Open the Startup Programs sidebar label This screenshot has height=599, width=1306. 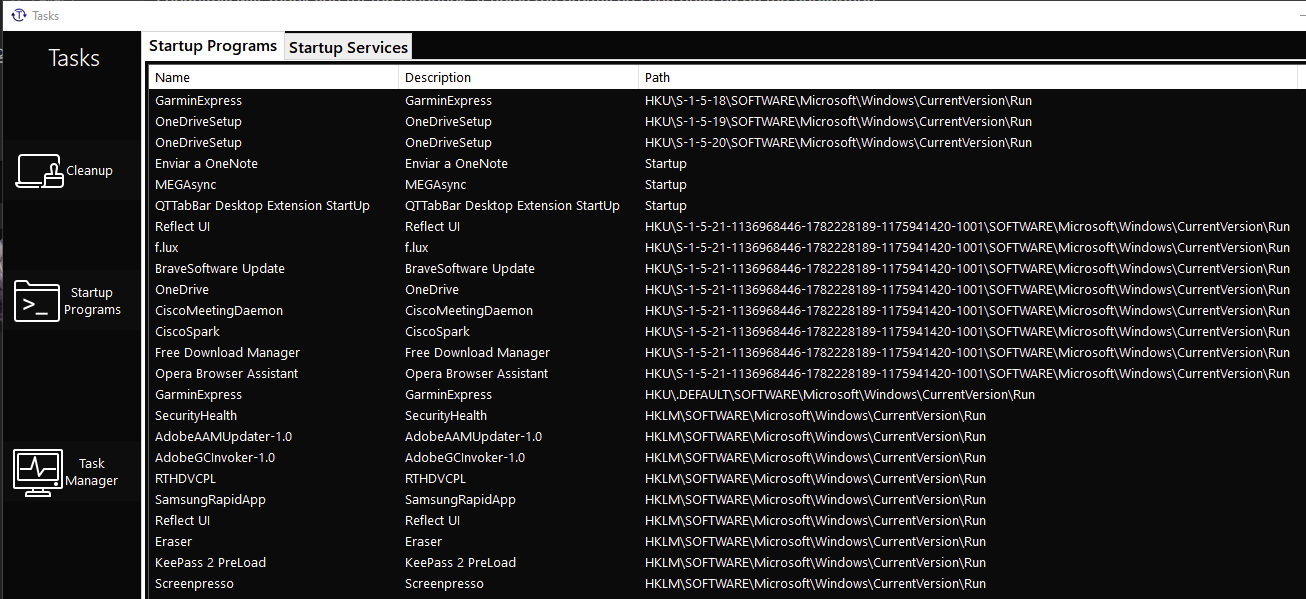tap(92, 301)
